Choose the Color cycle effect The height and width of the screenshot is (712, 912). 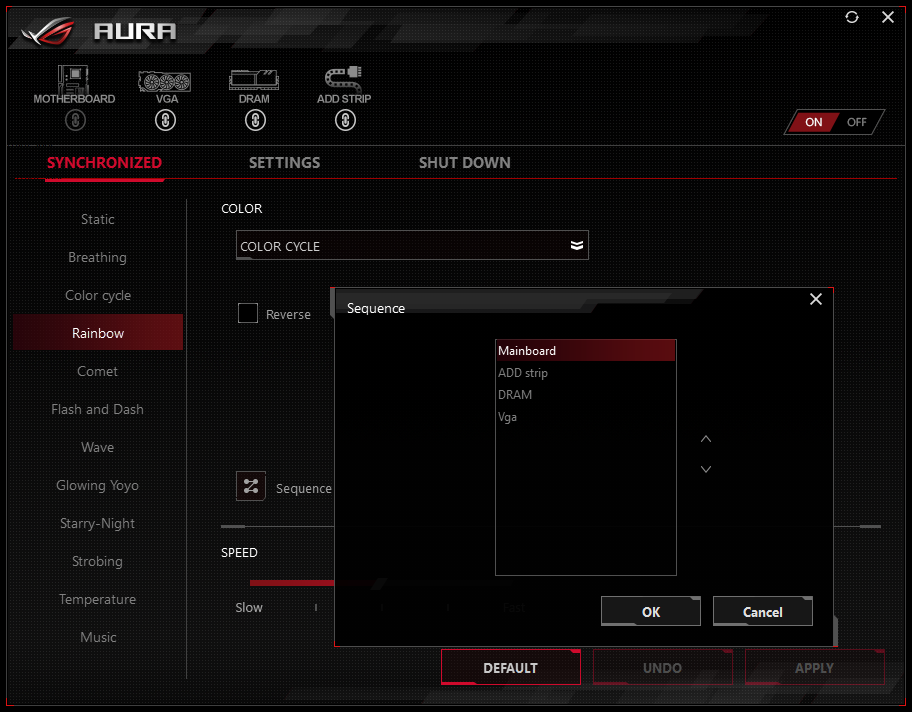pyautogui.click(x=98, y=296)
